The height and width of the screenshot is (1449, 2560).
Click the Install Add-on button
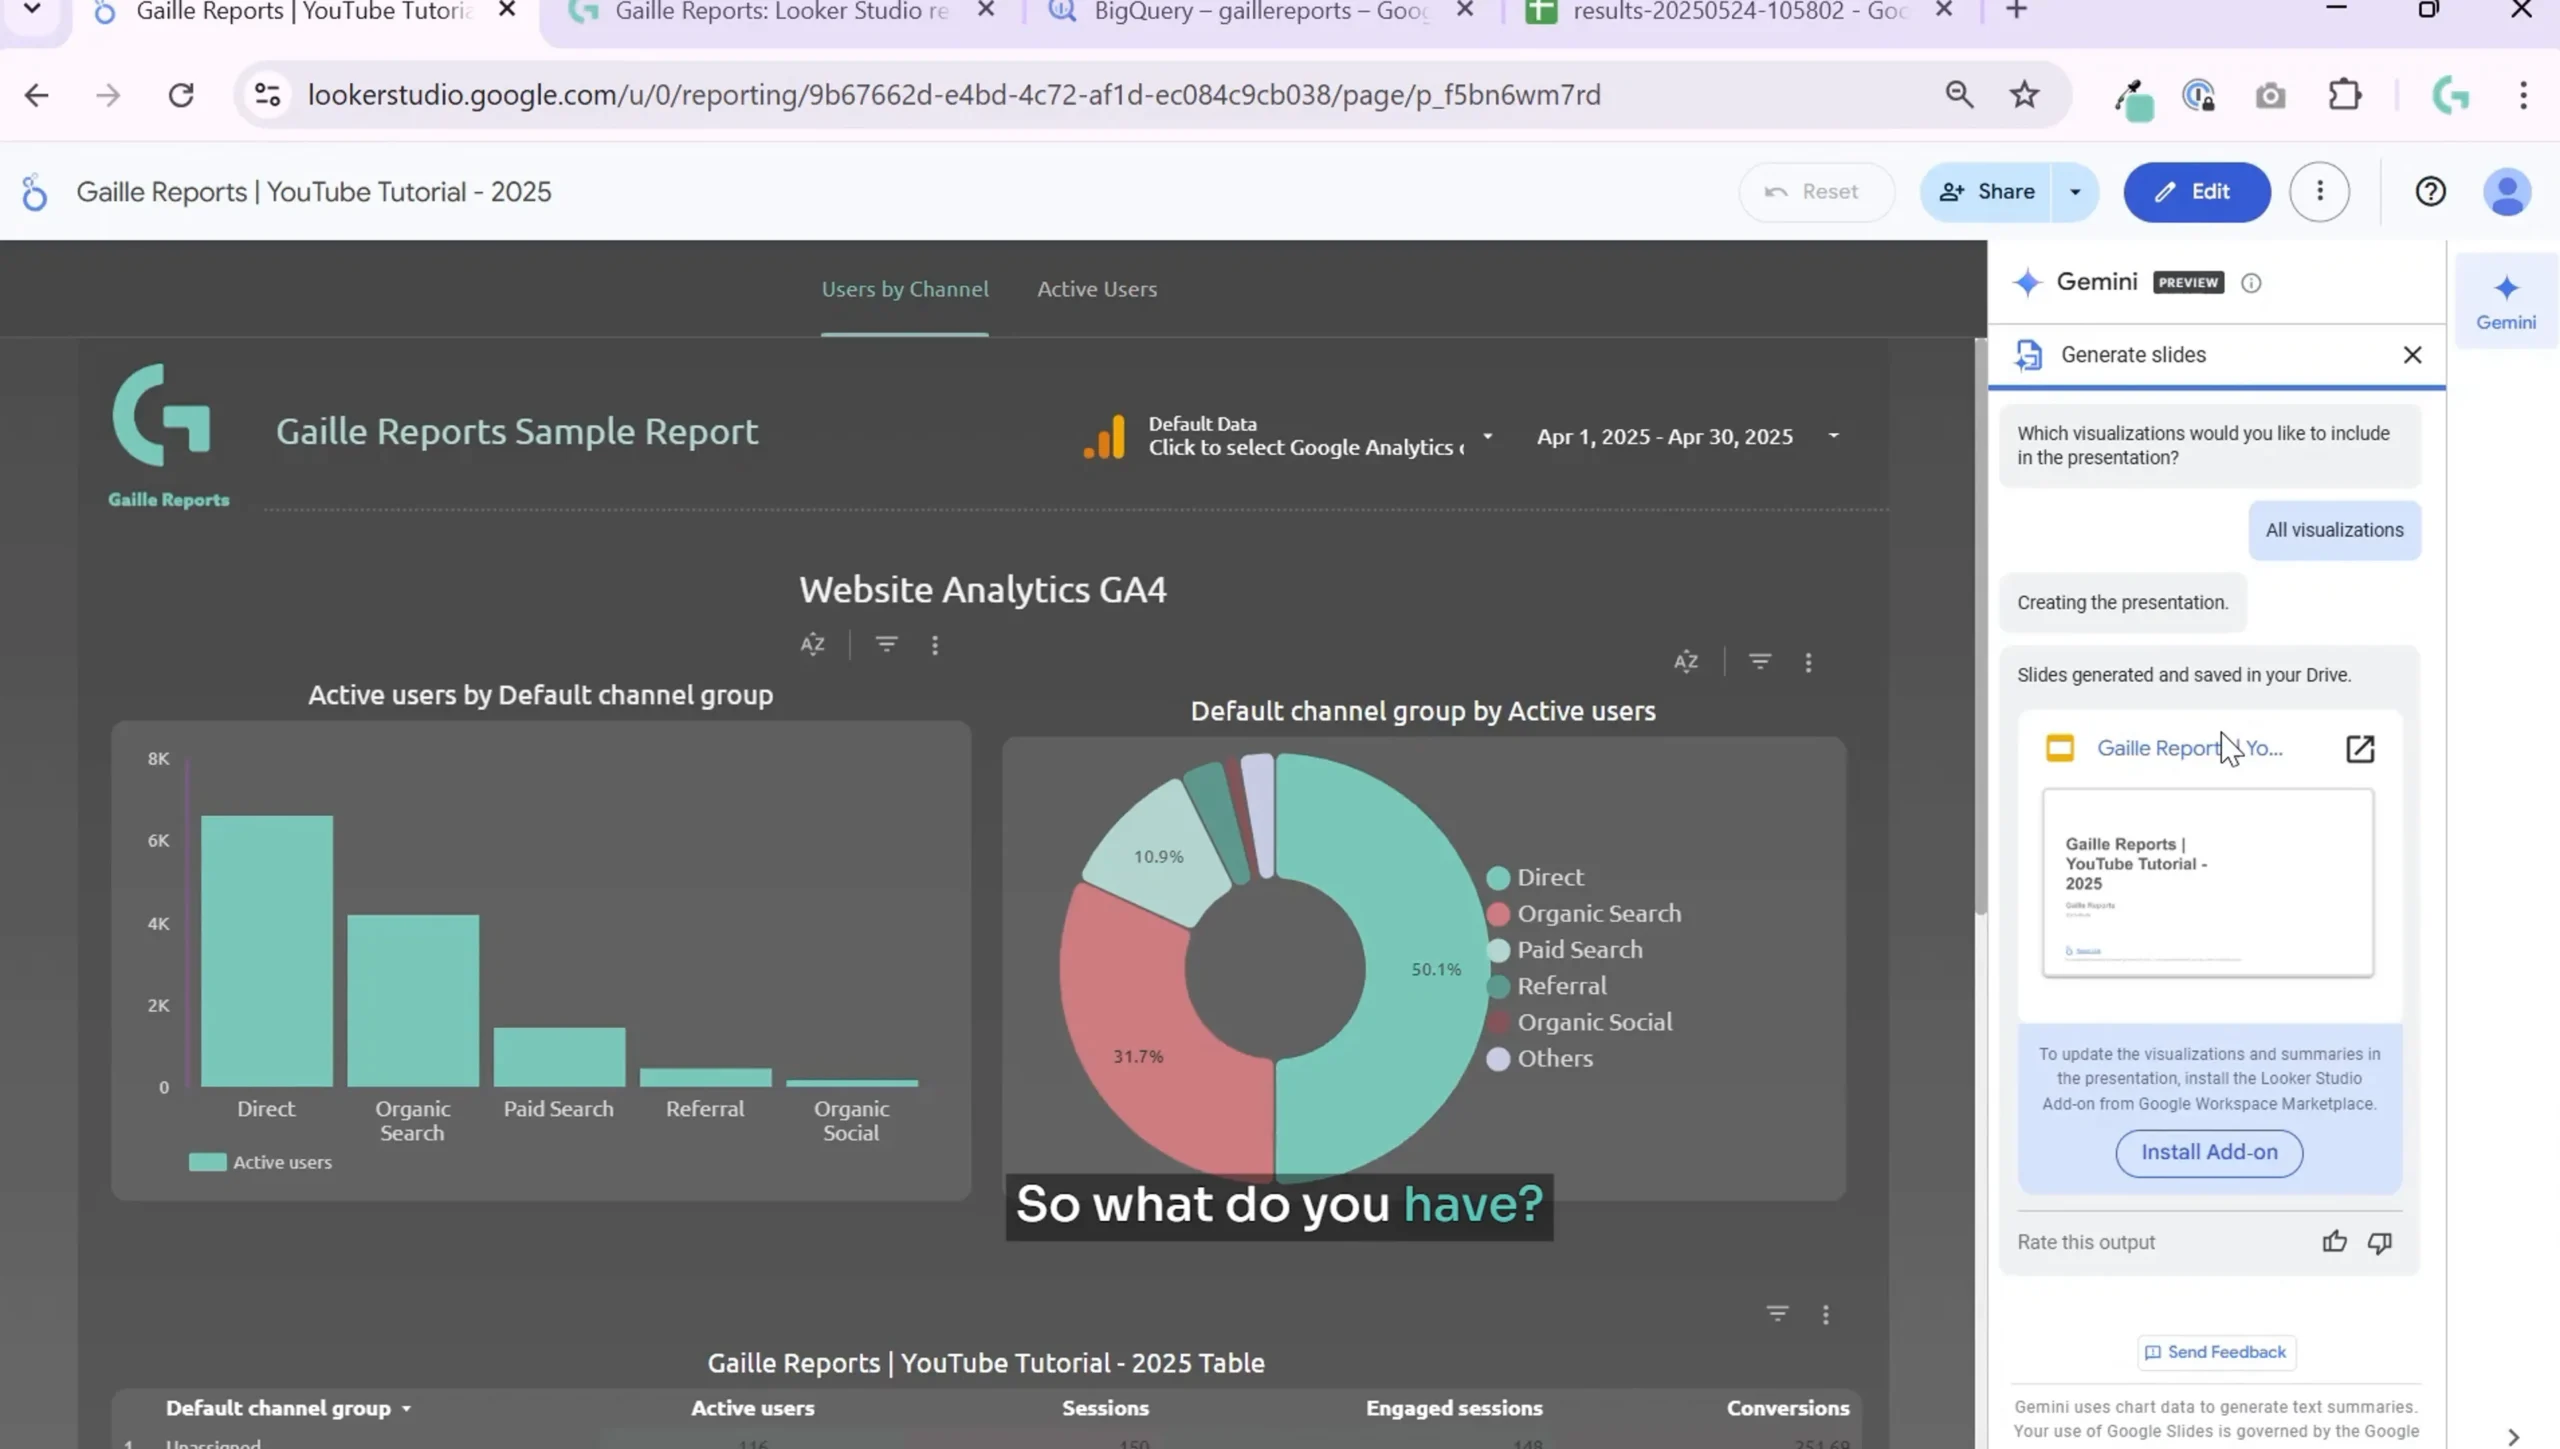coord(2209,1152)
